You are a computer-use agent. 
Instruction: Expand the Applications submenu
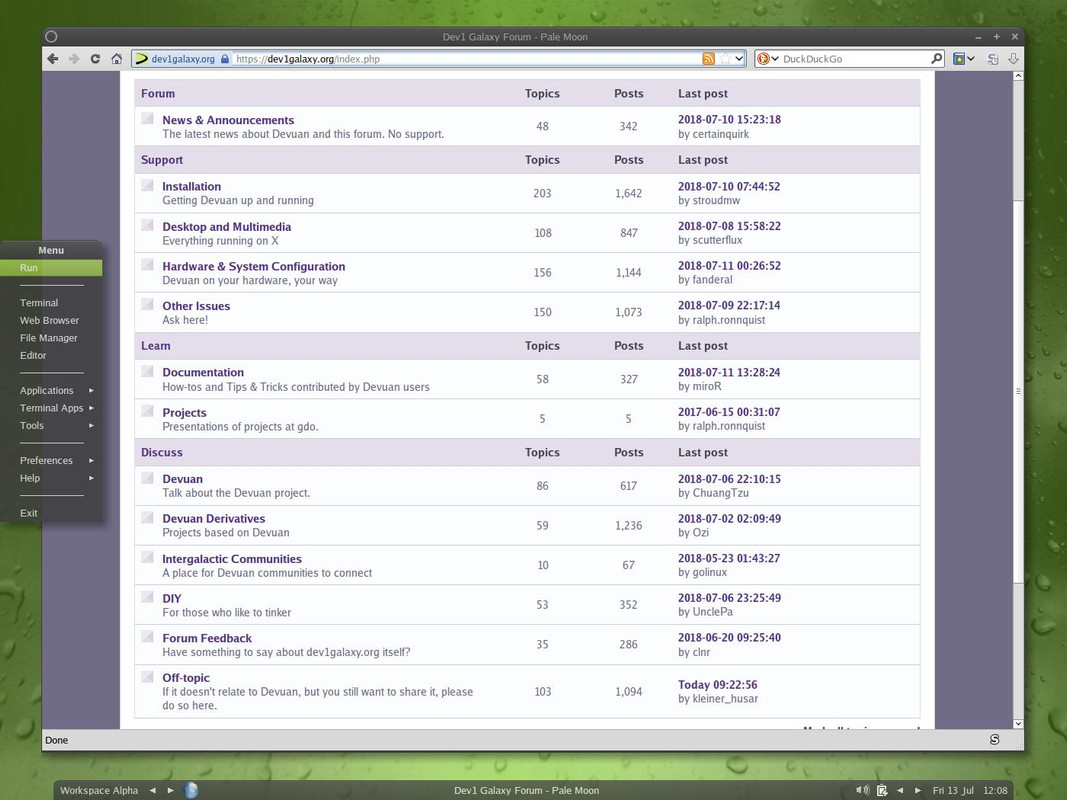coord(51,390)
